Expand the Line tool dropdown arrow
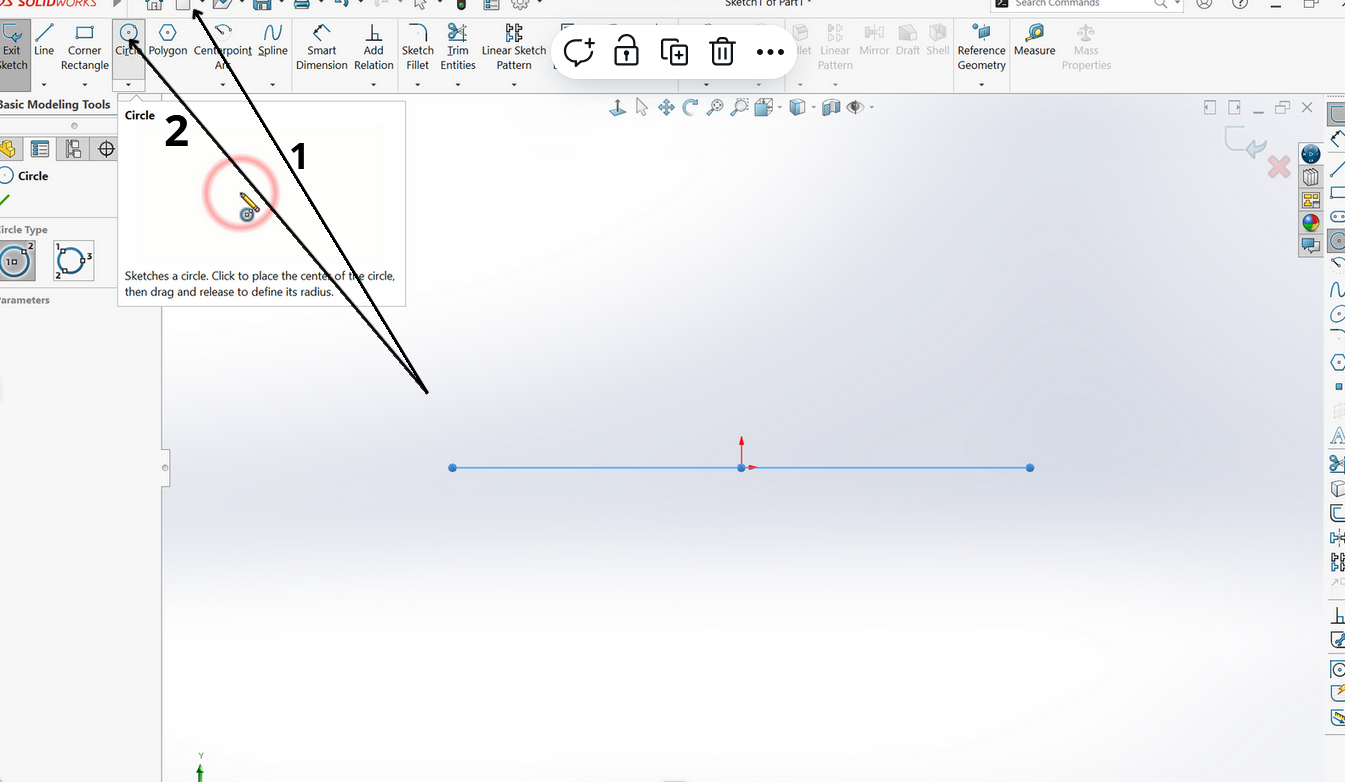This screenshot has width=1345, height=782. click(44, 85)
